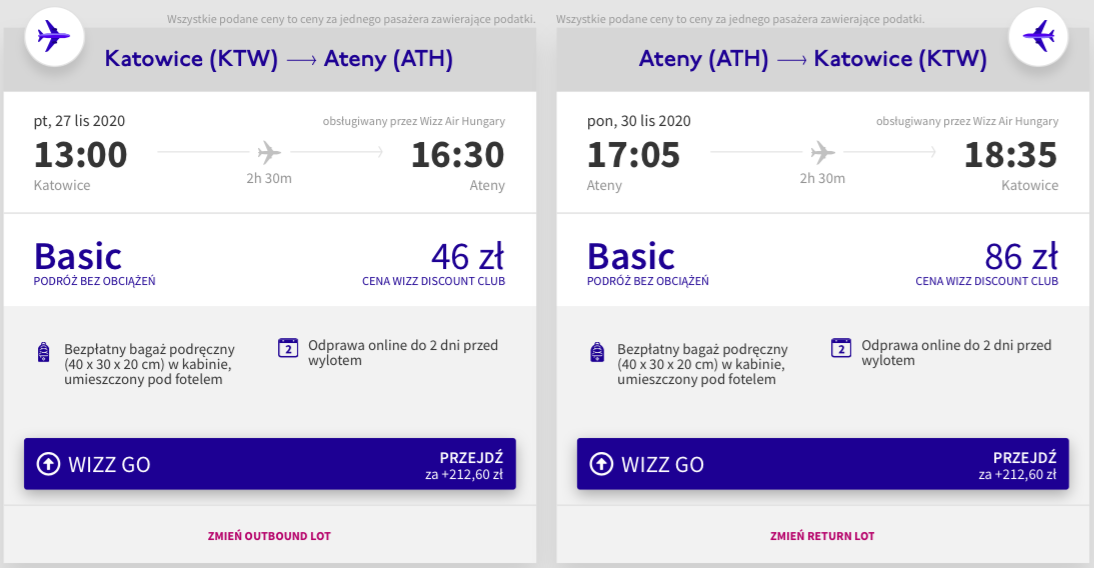
Task: Click ZMIEŃ RETURN LOT link
Action: [x=822, y=536]
